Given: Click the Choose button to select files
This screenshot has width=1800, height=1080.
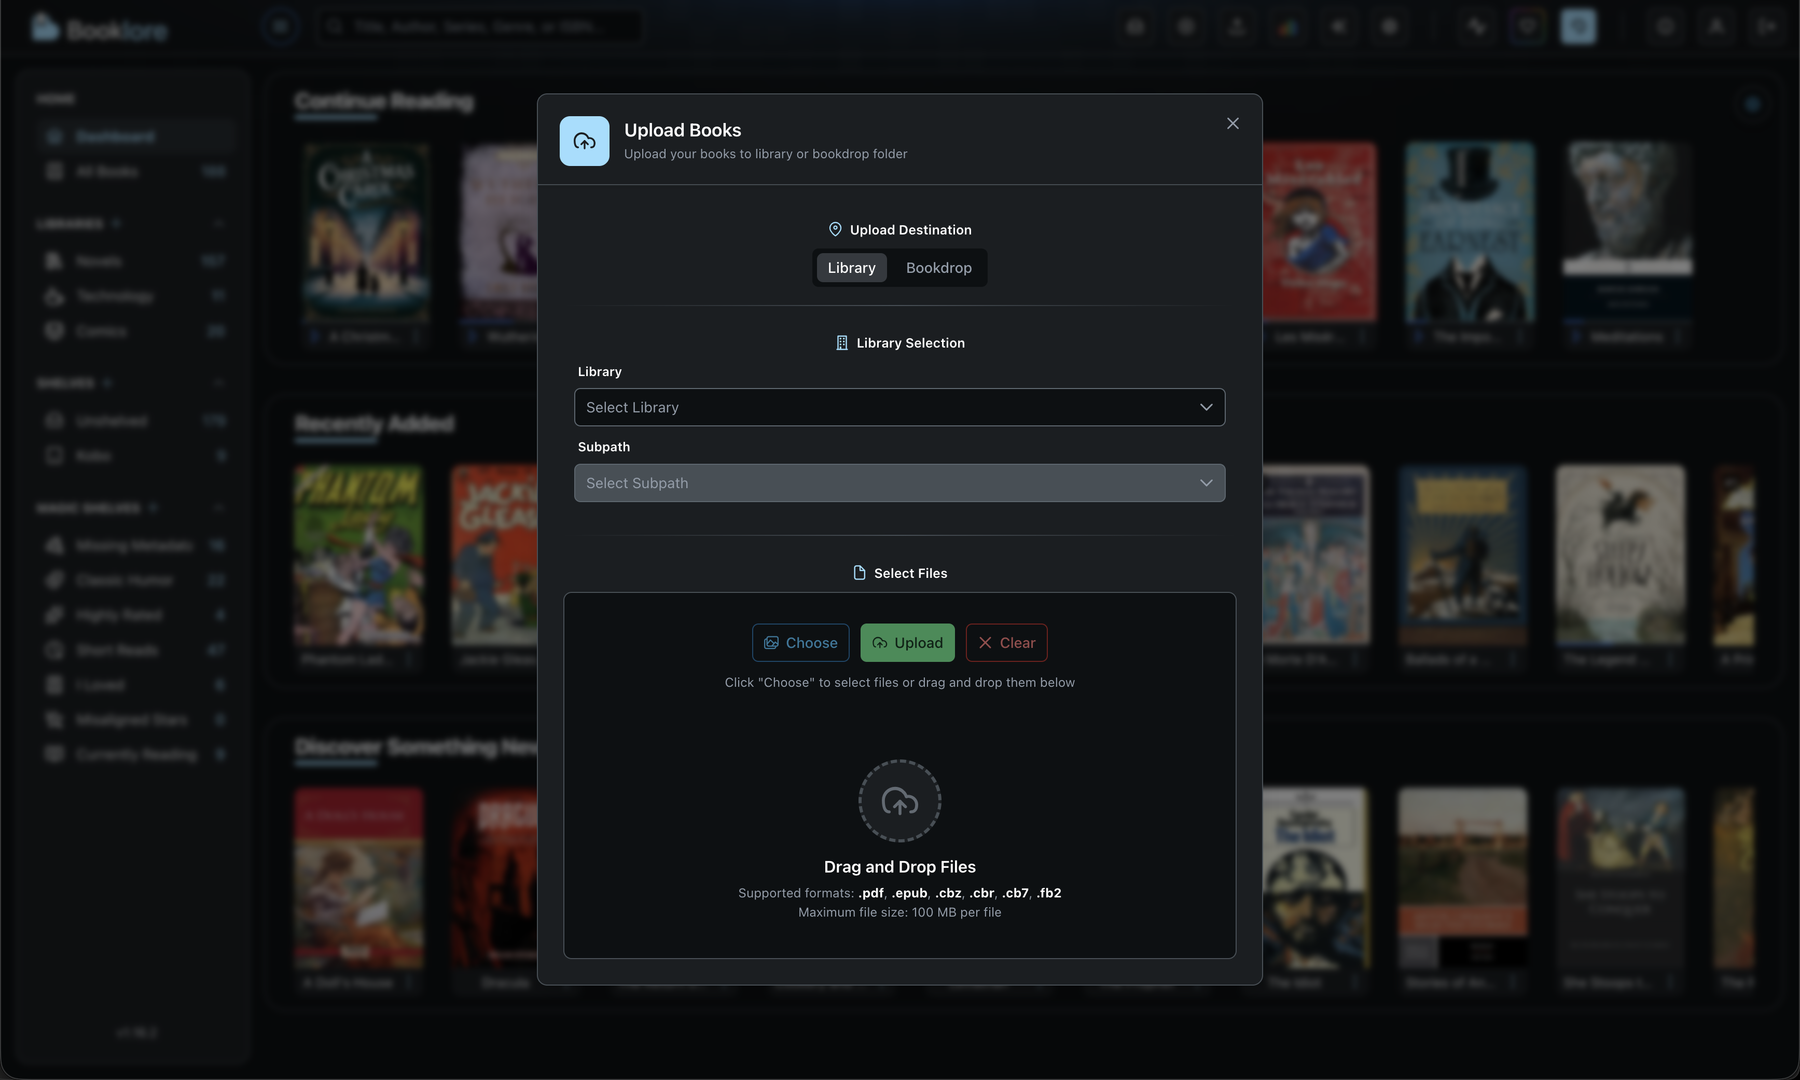Looking at the screenshot, I should (800, 642).
